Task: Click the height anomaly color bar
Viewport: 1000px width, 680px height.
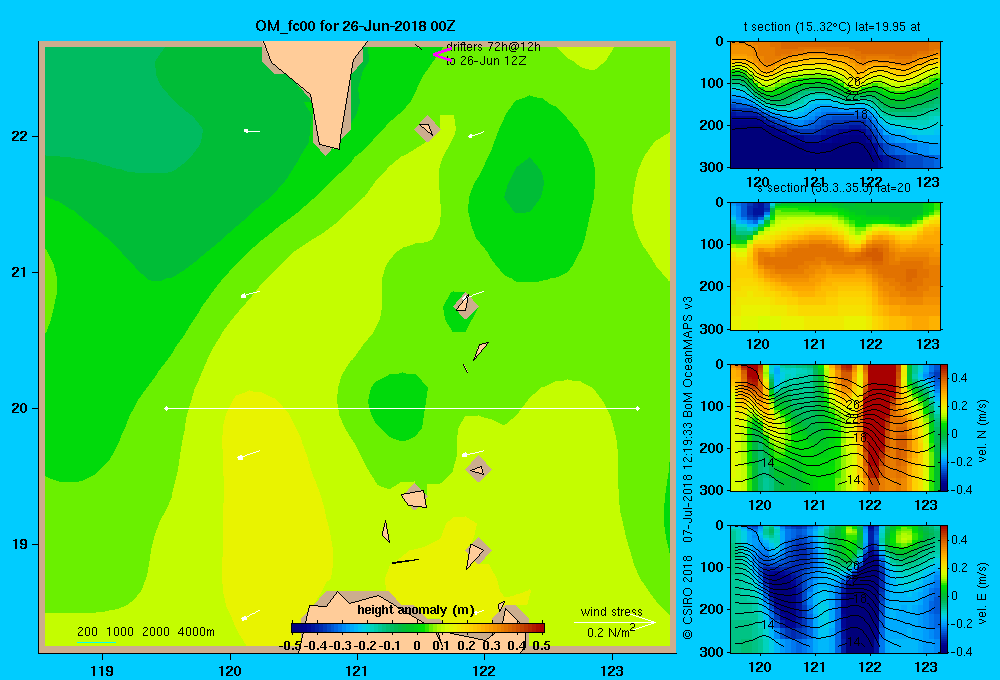Action: click(x=418, y=628)
